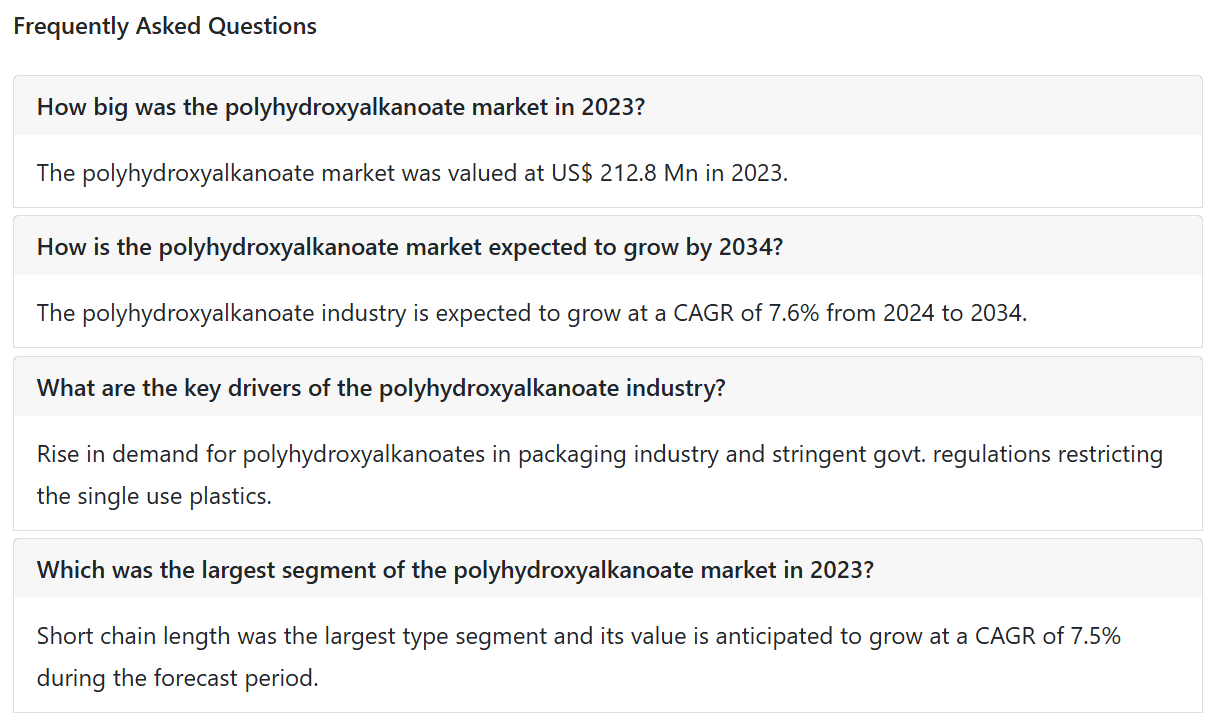Click the 'Frequently Asked Questions' heading
Viewport: 1209px width, 716px height.
(165, 26)
